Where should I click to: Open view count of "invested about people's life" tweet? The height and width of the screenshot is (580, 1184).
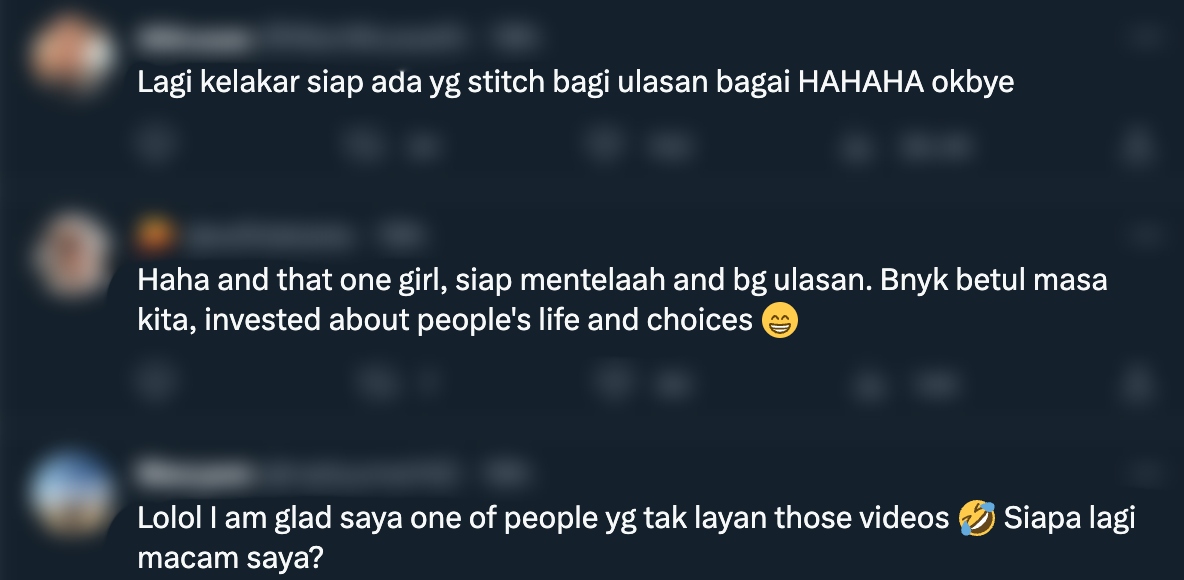pos(868,385)
